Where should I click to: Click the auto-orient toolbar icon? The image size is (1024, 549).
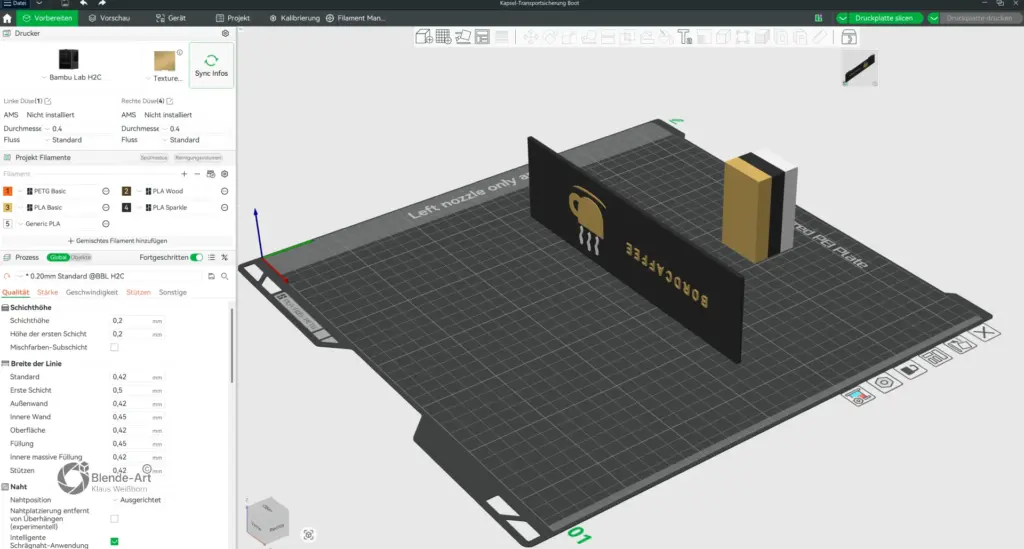tap(462, 37)
